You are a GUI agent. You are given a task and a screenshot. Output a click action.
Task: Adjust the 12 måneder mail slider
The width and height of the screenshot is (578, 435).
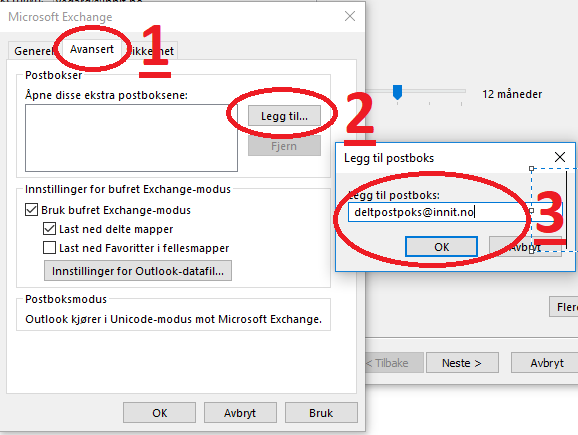(x=397, y=92)
